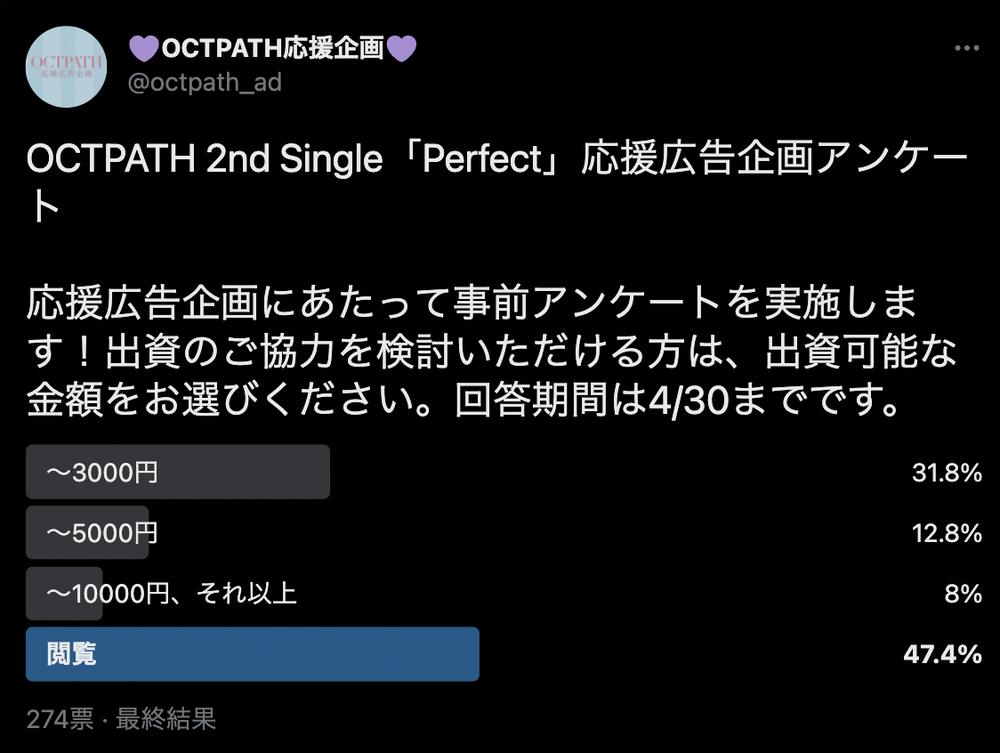The image size is (1000, 753).
Task: Select the 閲覧 poll option label
Action: coord(72,654)
